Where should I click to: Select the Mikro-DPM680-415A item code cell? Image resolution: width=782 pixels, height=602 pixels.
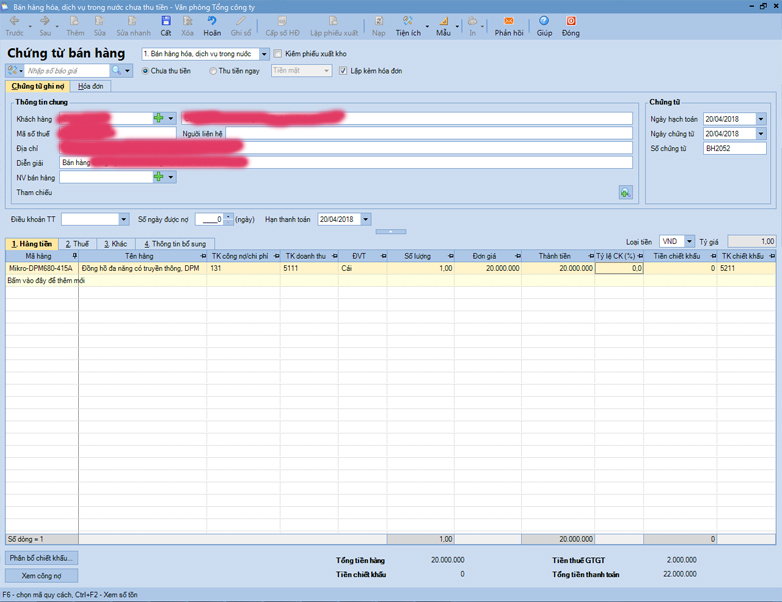41,268
